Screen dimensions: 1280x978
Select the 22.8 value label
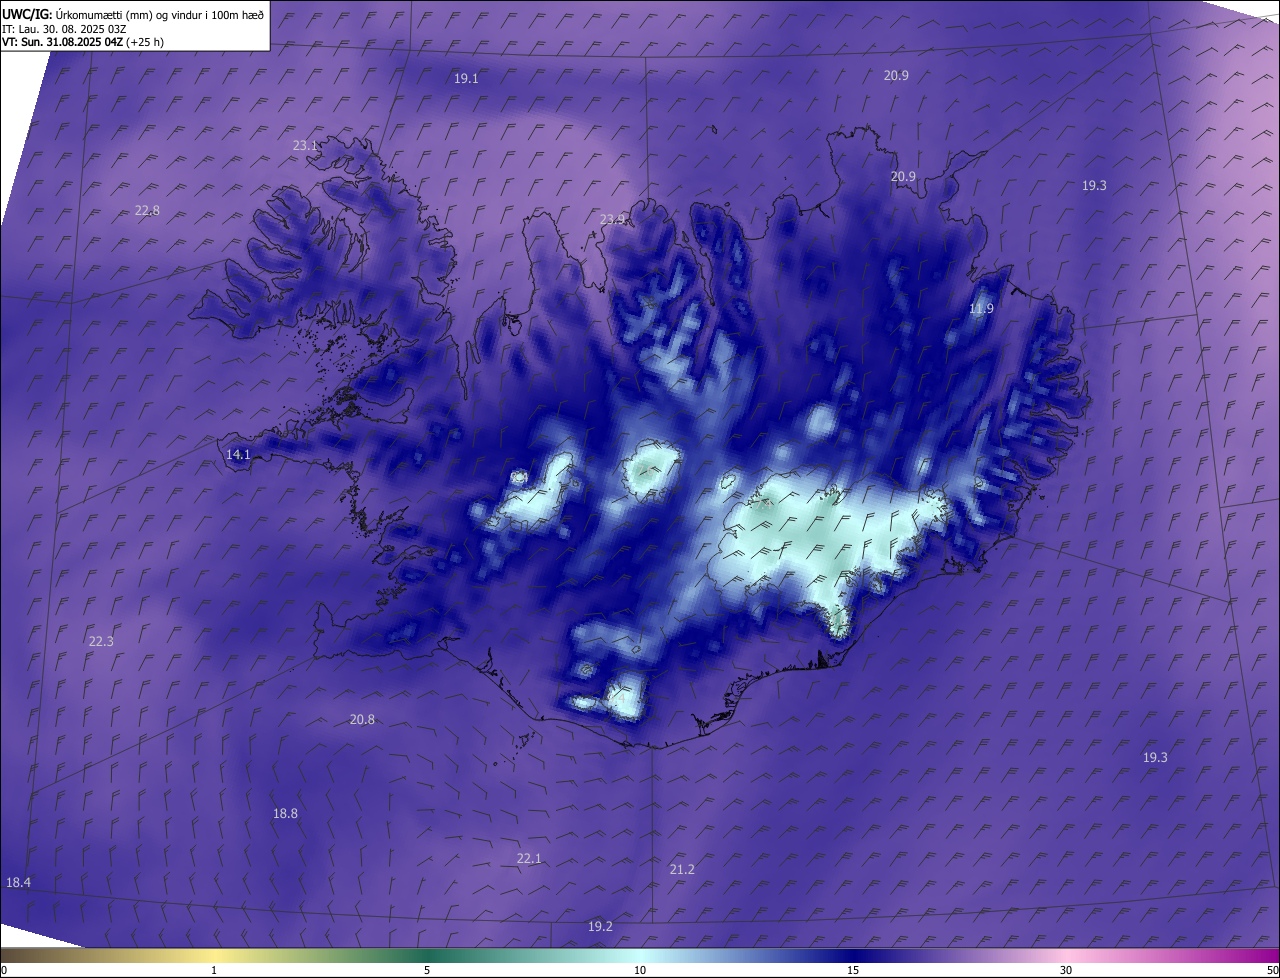coord(147,210)
